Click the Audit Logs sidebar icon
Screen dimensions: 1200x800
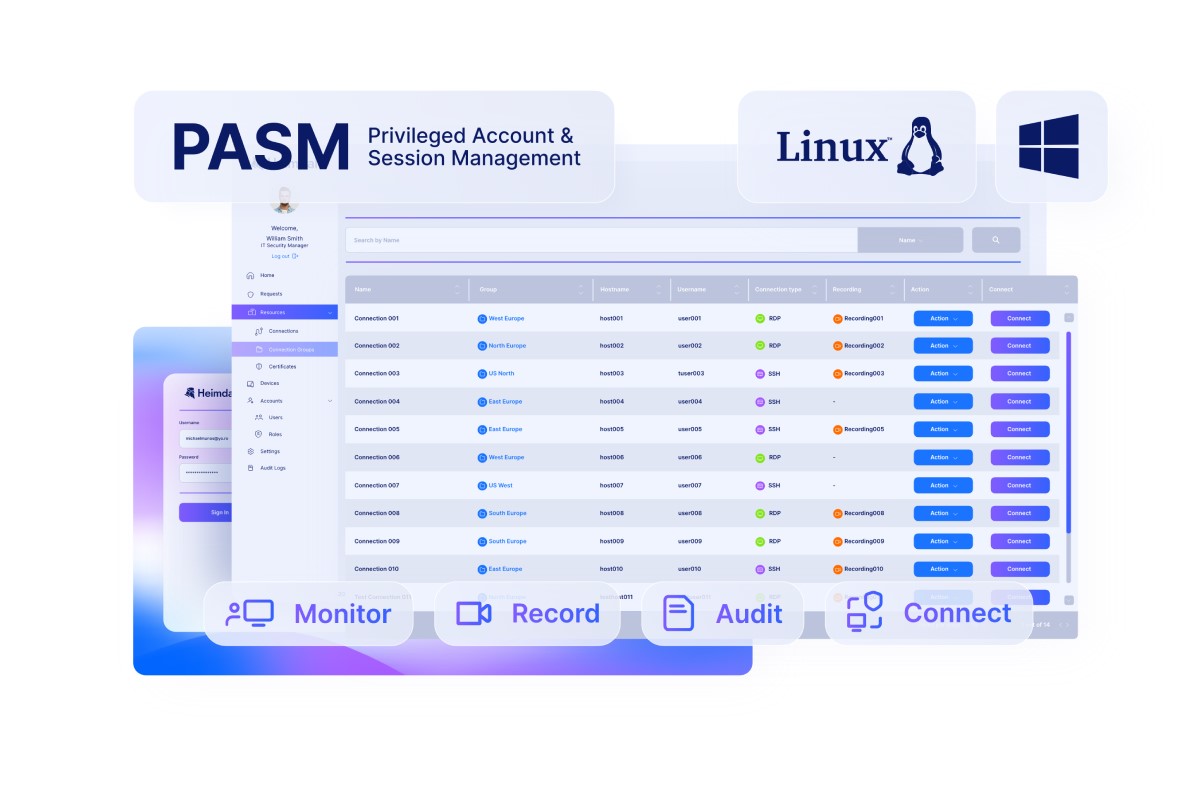[250, 468]
